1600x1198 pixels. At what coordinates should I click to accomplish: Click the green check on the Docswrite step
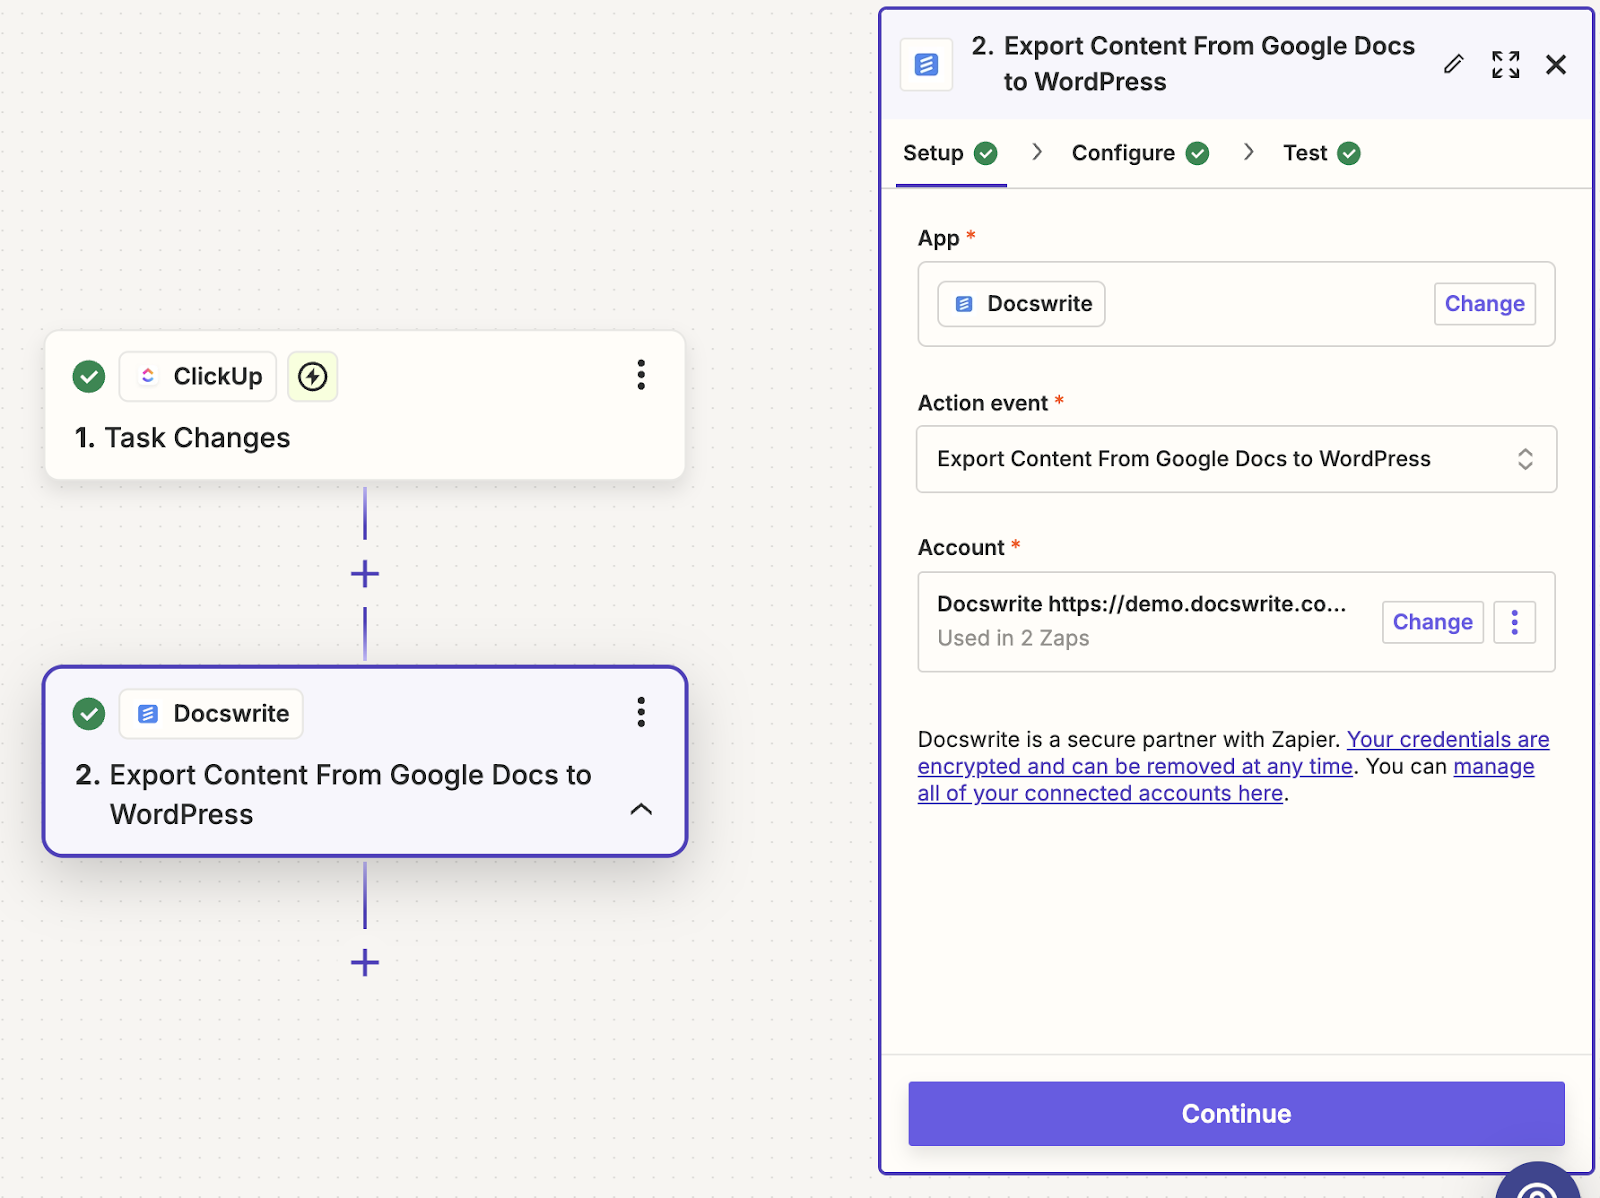(89, 713)
